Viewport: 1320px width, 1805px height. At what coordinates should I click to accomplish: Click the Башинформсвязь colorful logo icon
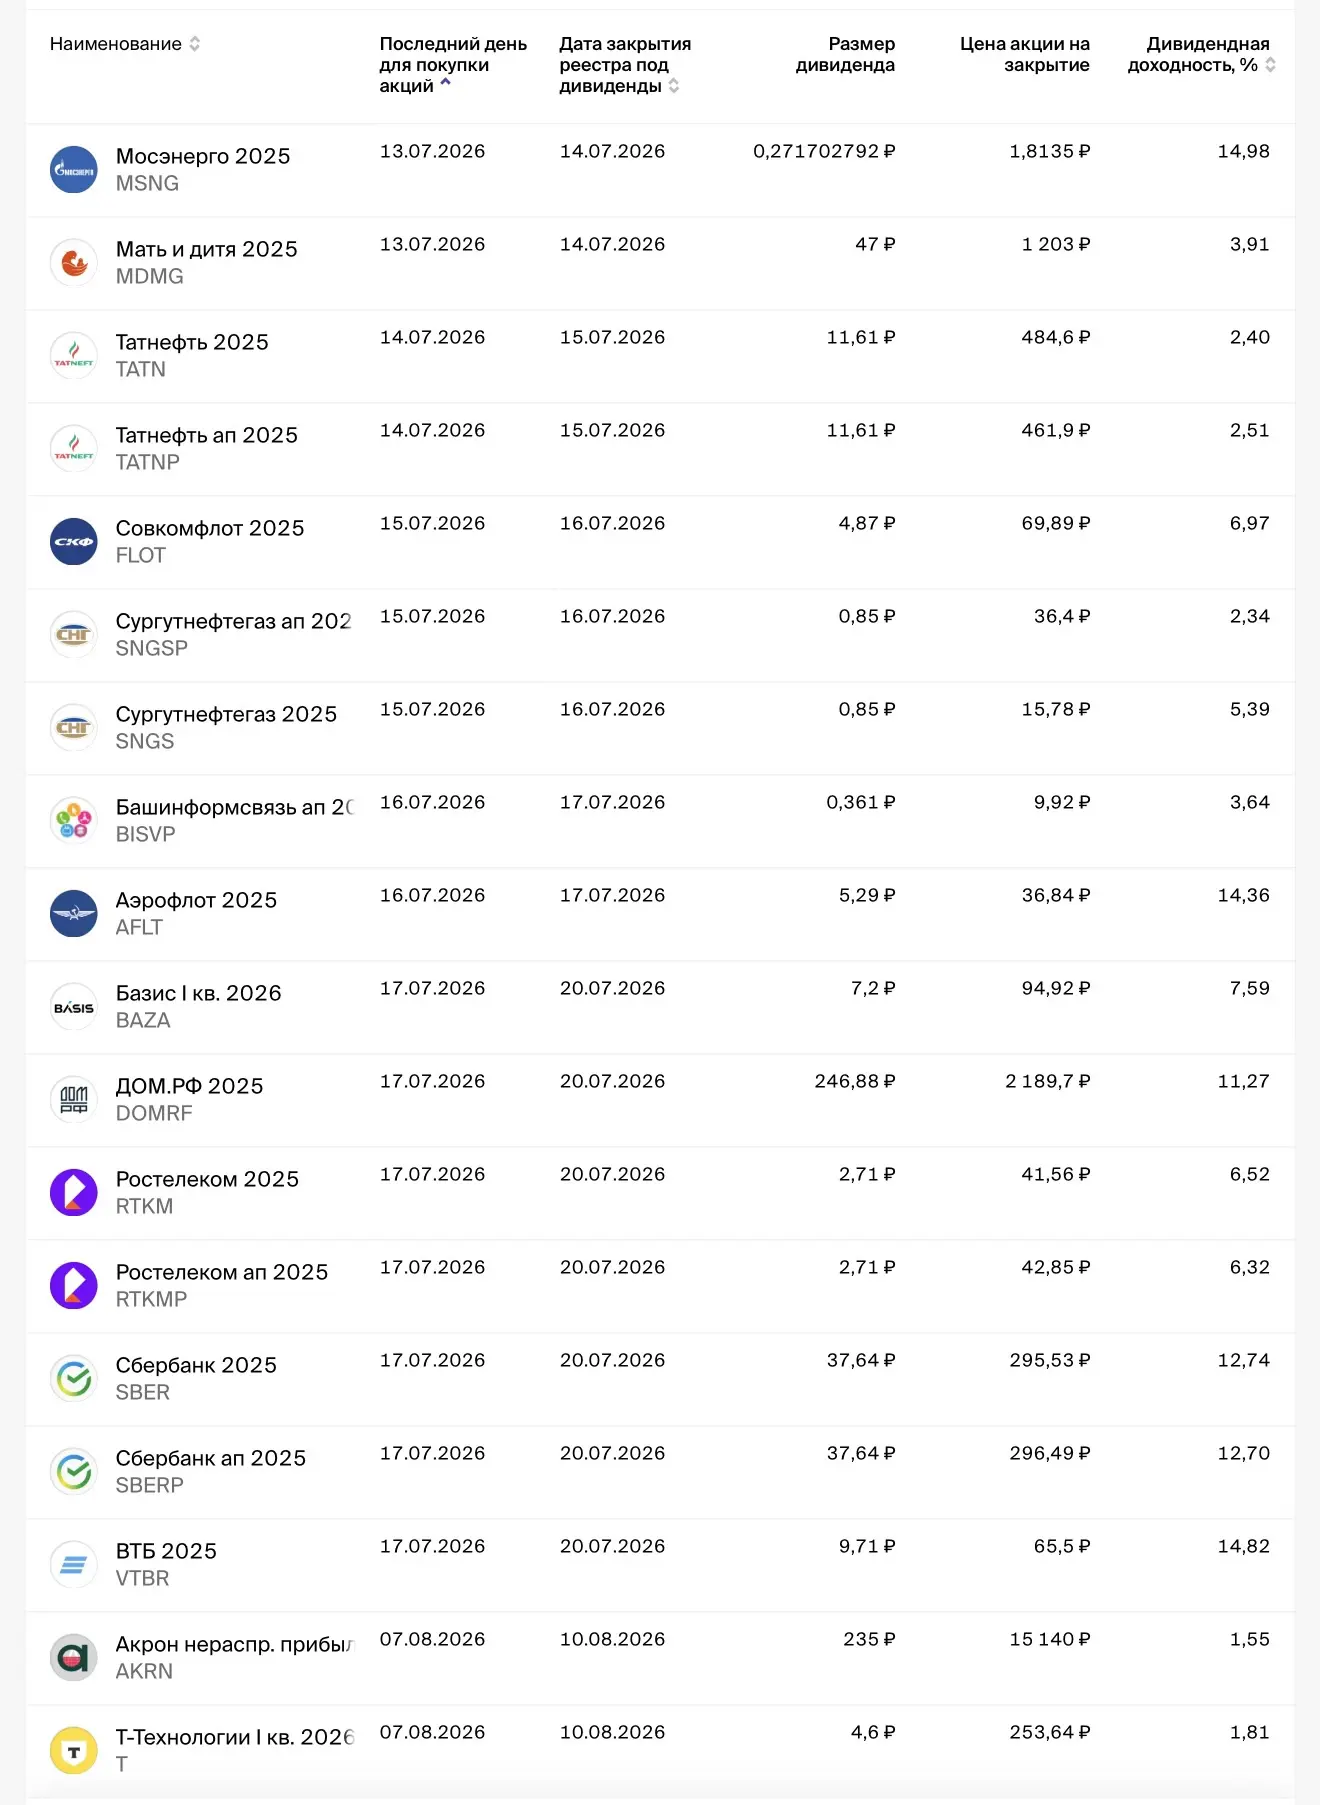(74, 821)
